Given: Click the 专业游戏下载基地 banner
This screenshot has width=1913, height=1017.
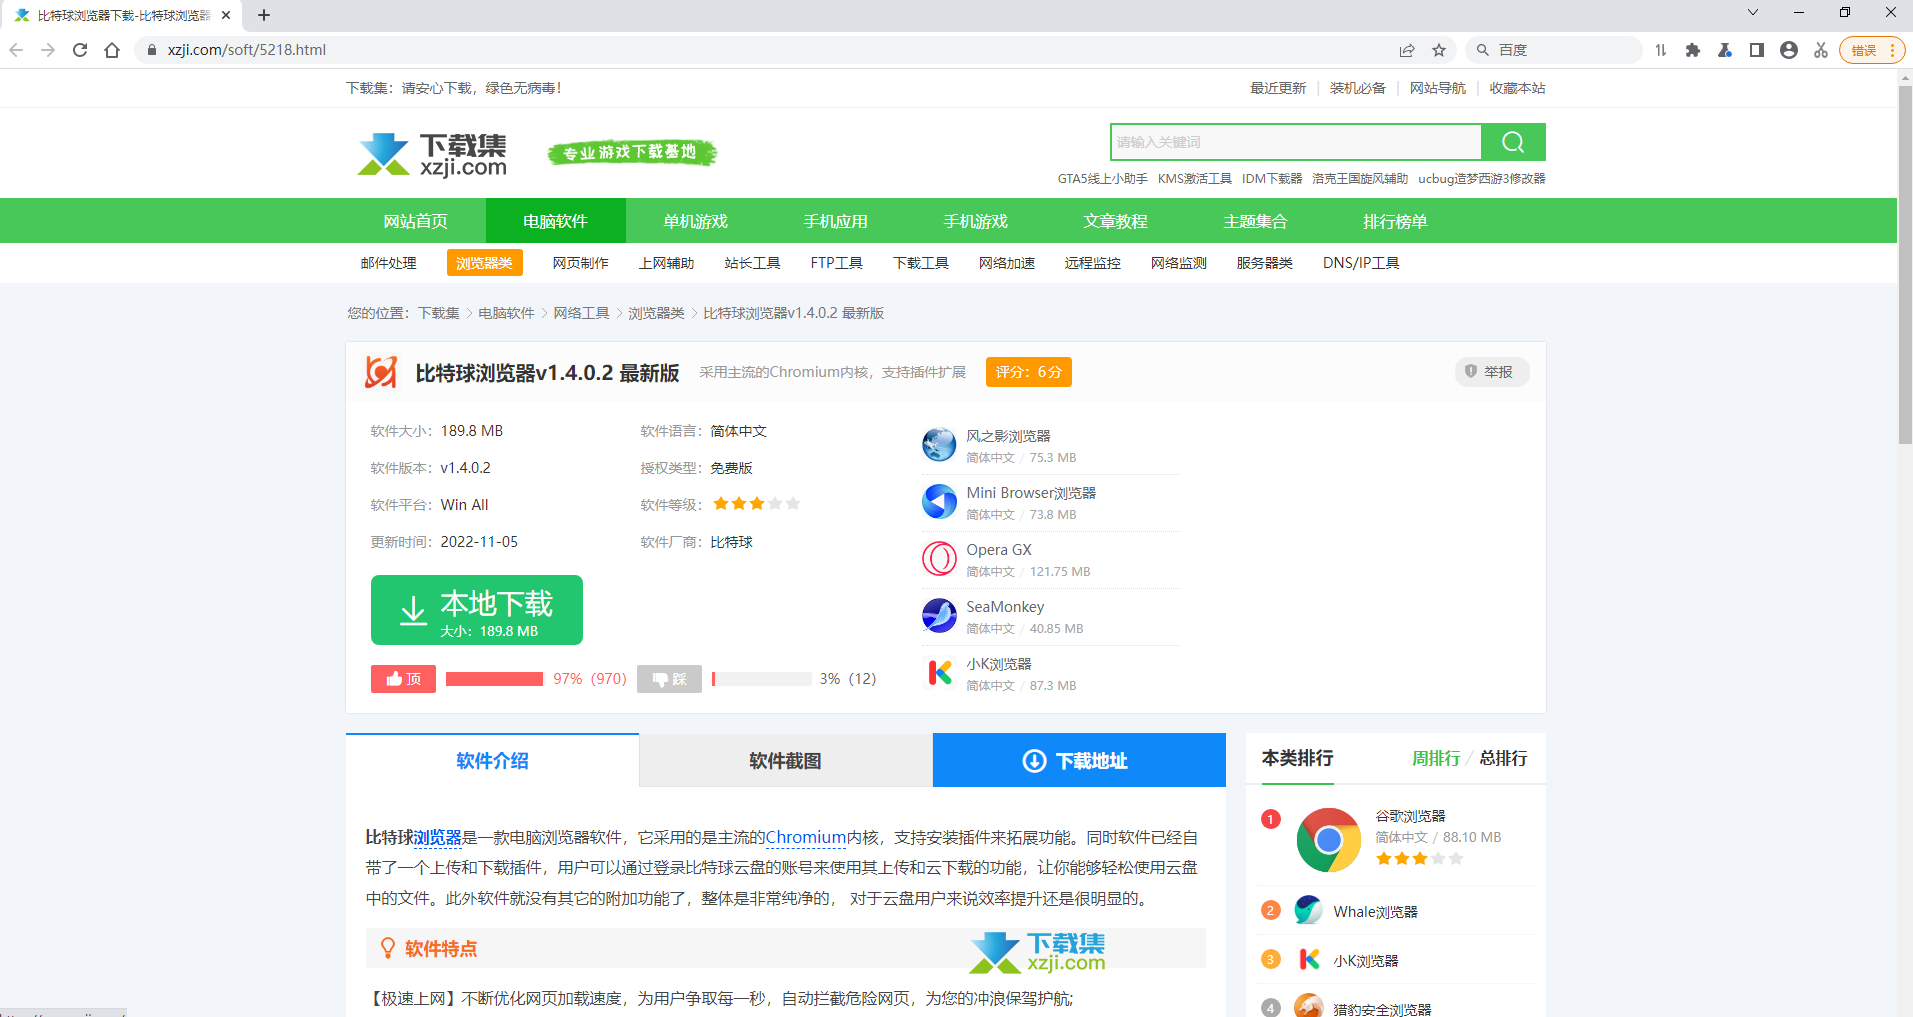Looking at the screenshot, I should click(632, 153).
